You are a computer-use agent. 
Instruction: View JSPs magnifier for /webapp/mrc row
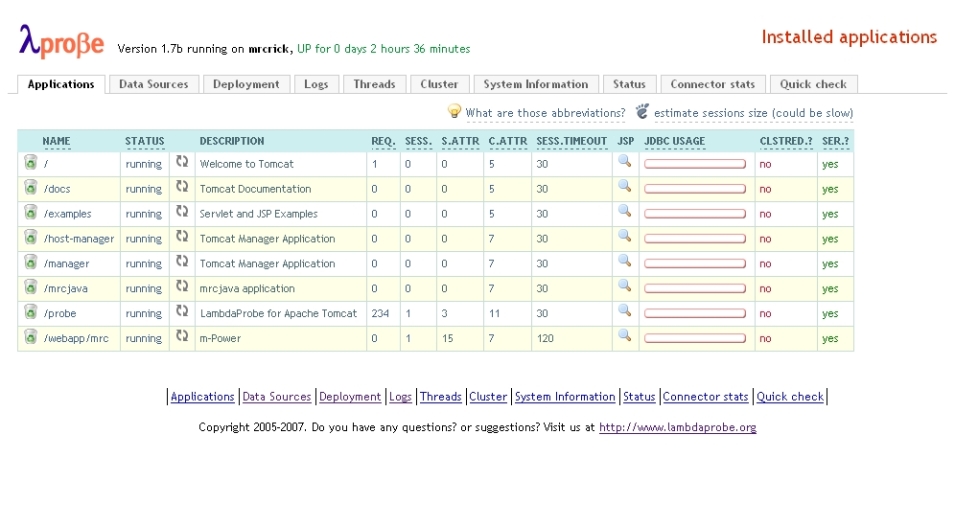(624, 336)
